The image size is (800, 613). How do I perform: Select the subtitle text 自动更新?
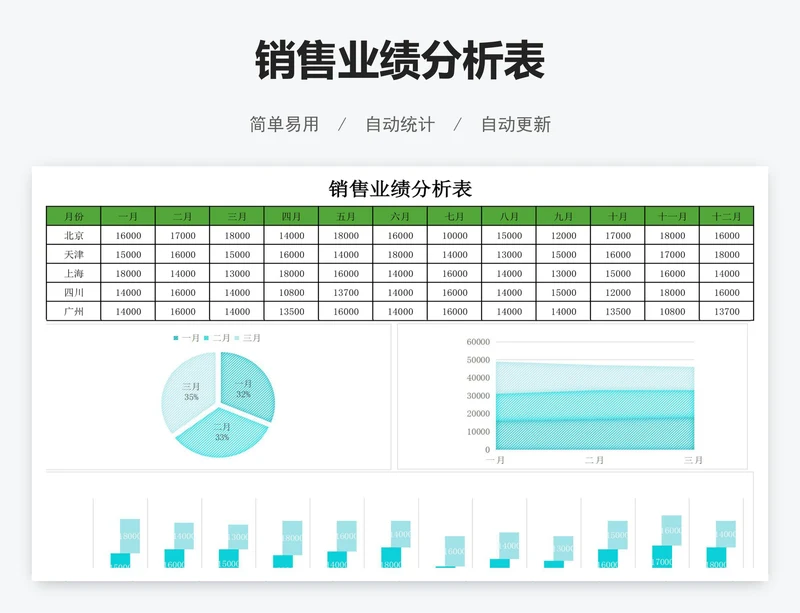tap(516, 125)
